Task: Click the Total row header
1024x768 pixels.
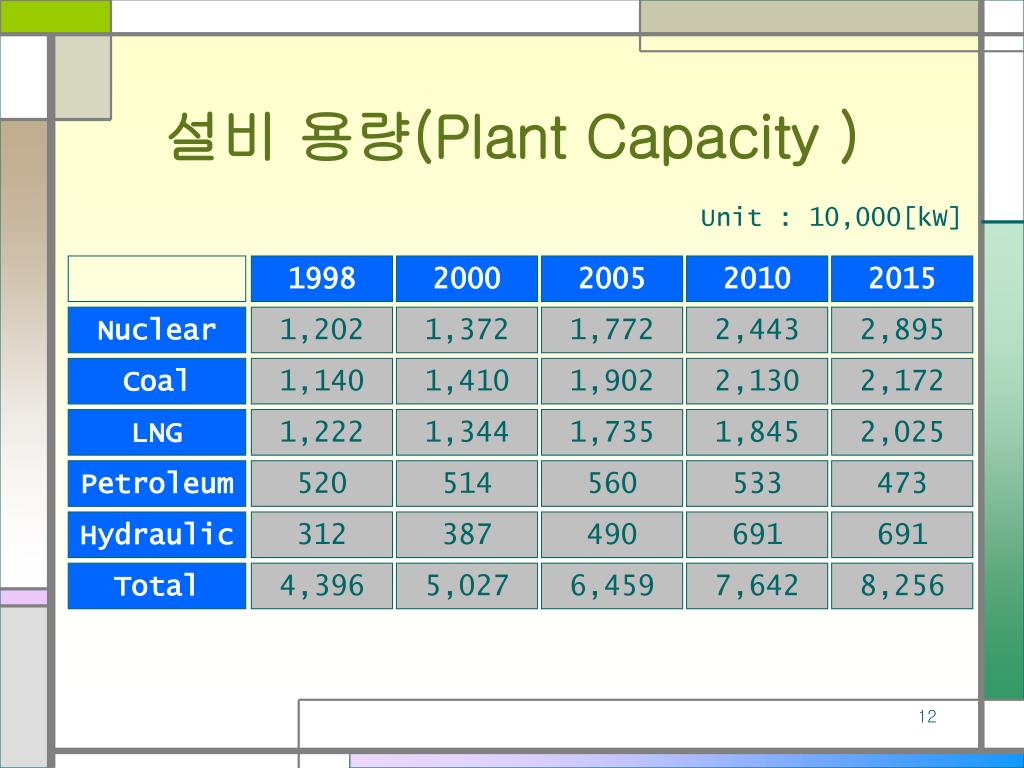Action: 157,586
